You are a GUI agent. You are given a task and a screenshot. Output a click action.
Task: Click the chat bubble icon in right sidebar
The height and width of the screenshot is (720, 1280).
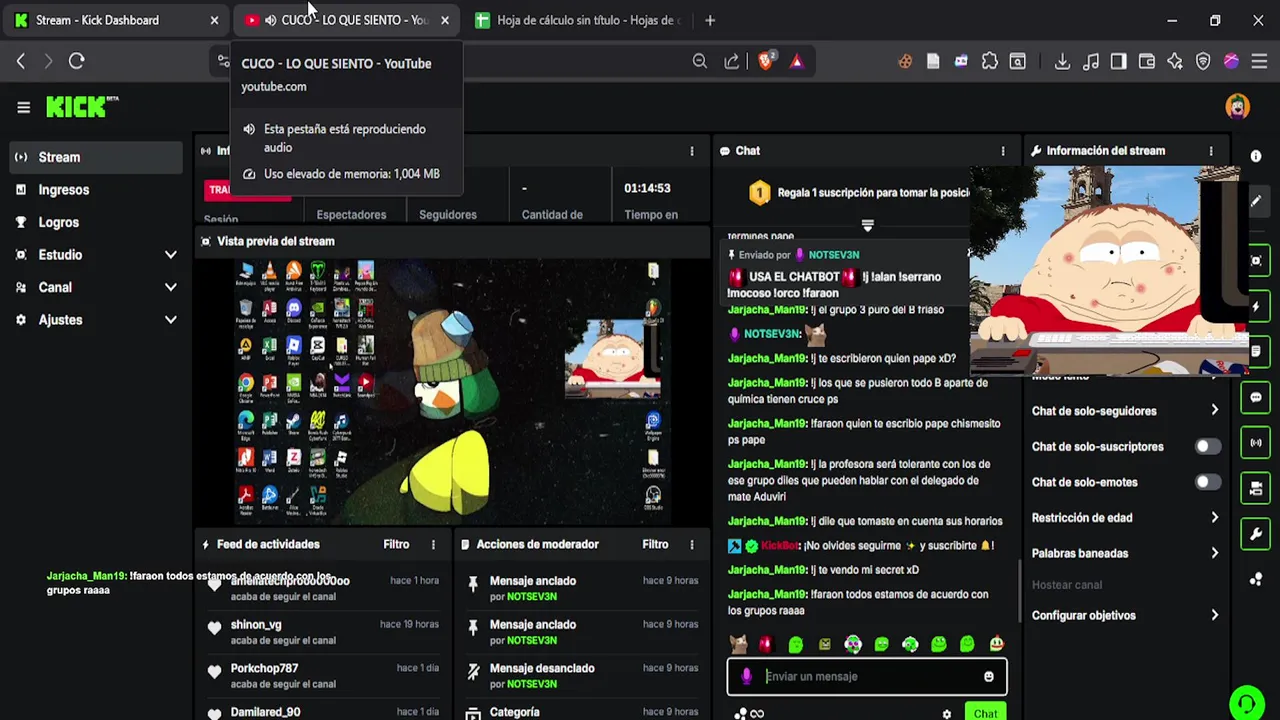(x=1256, y=397)
